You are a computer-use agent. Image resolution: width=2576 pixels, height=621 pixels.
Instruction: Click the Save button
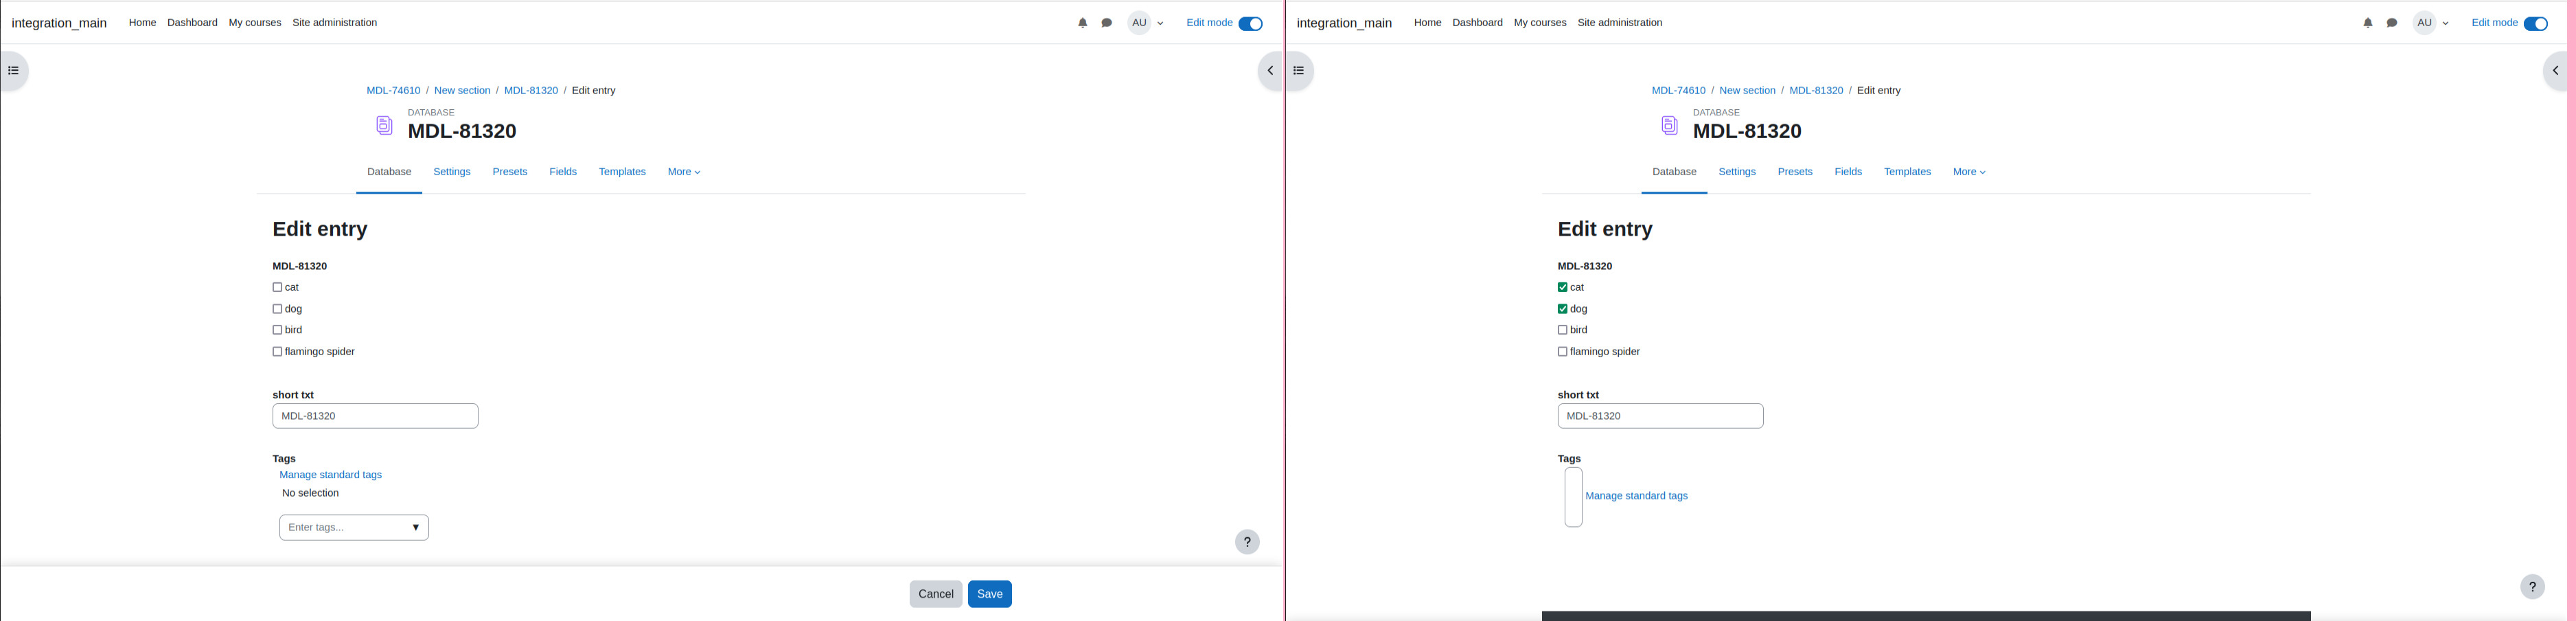[989, 594]
